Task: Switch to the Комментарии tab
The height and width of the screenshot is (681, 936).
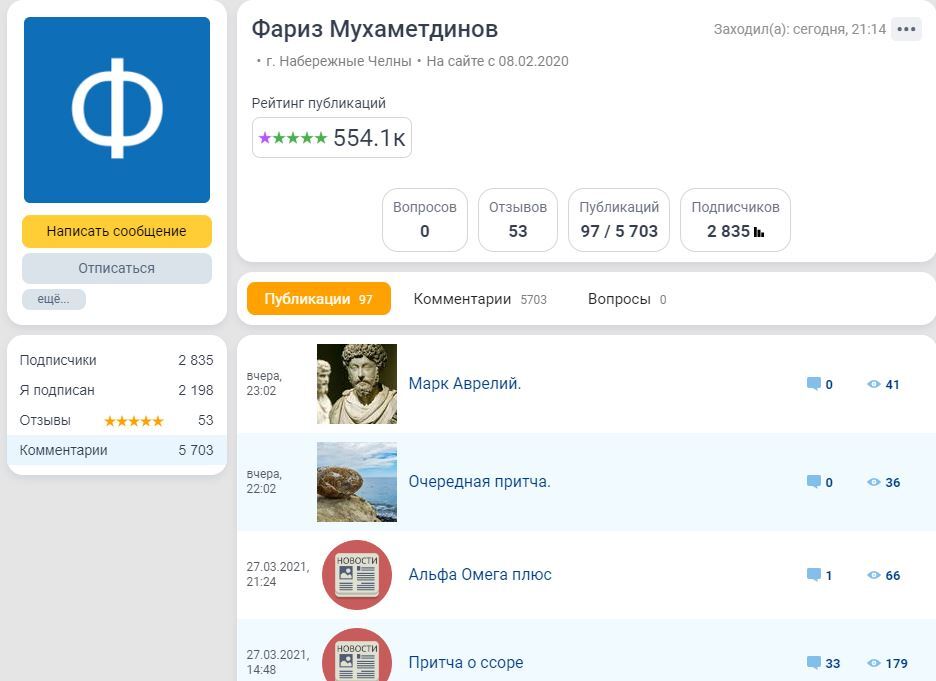Action: (479, 299)
